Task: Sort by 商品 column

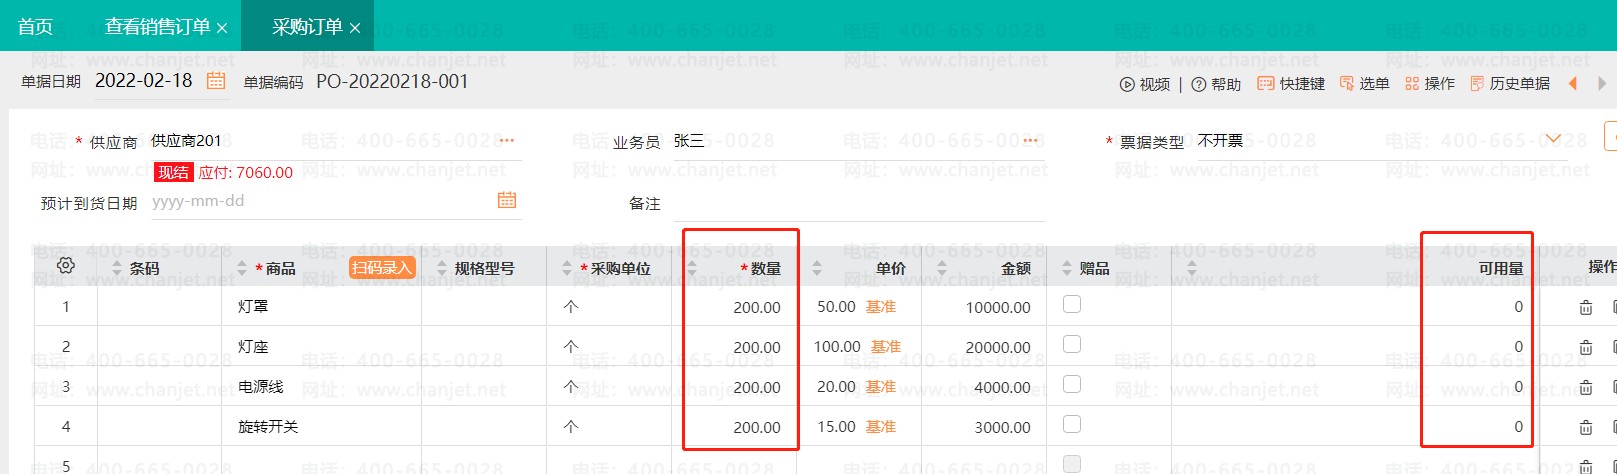Action: (x=242, y=268)
